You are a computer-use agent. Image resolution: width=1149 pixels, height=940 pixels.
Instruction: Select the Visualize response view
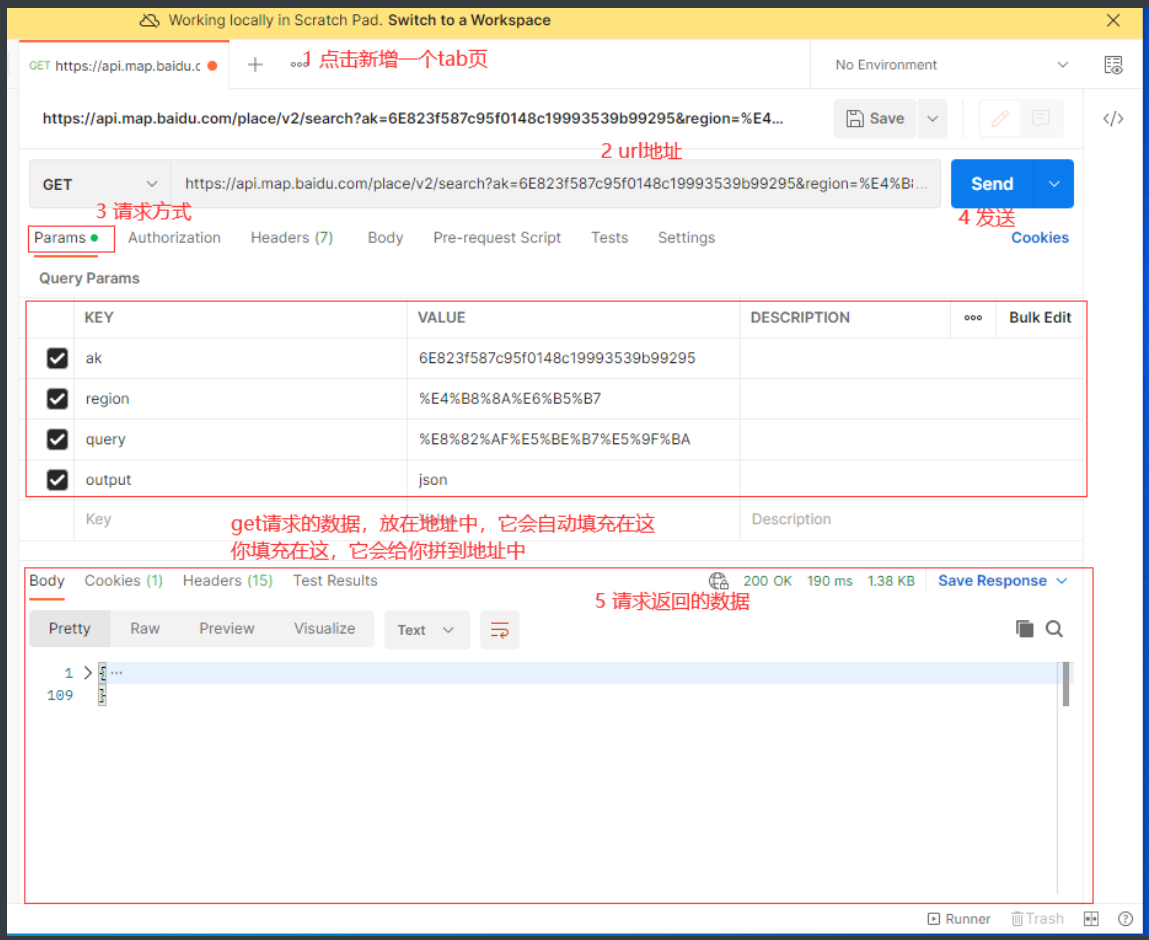coord(325,629)
